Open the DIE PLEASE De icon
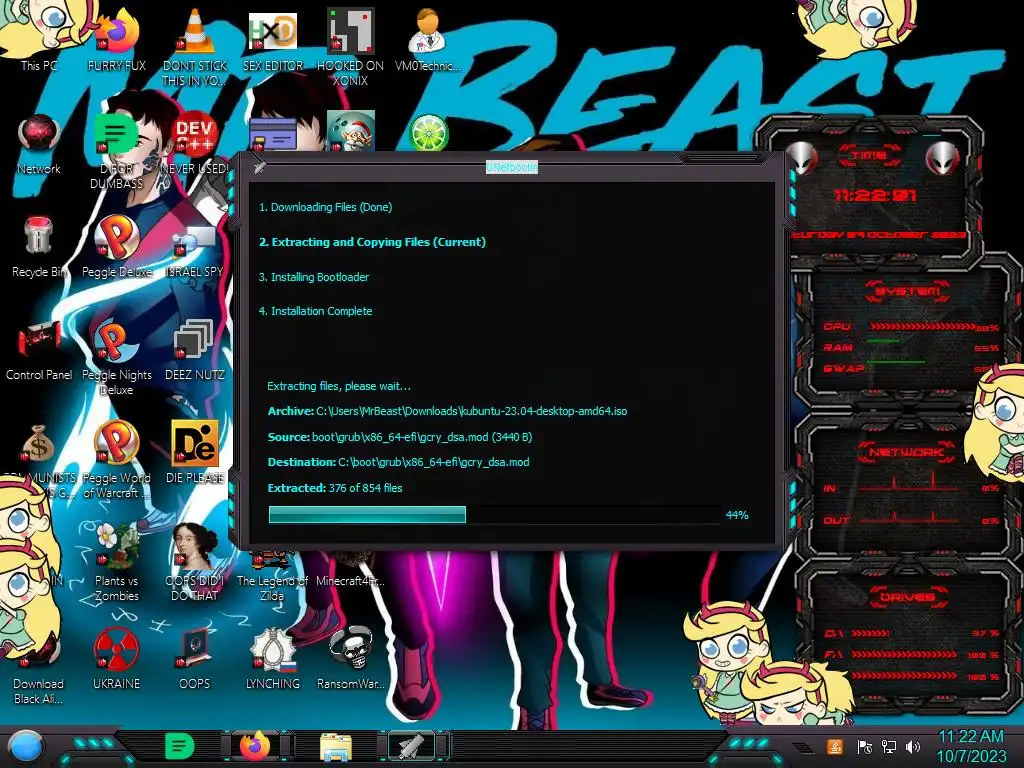The height and width of the screenshot is (768, 1024). coord(195,451)
